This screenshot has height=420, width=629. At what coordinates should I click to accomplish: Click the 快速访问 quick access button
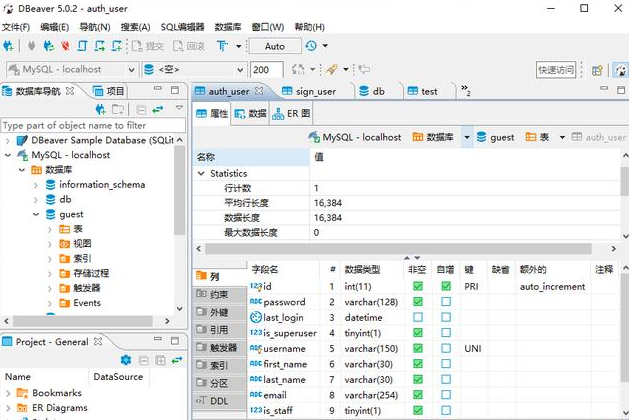tap(556, 70)
